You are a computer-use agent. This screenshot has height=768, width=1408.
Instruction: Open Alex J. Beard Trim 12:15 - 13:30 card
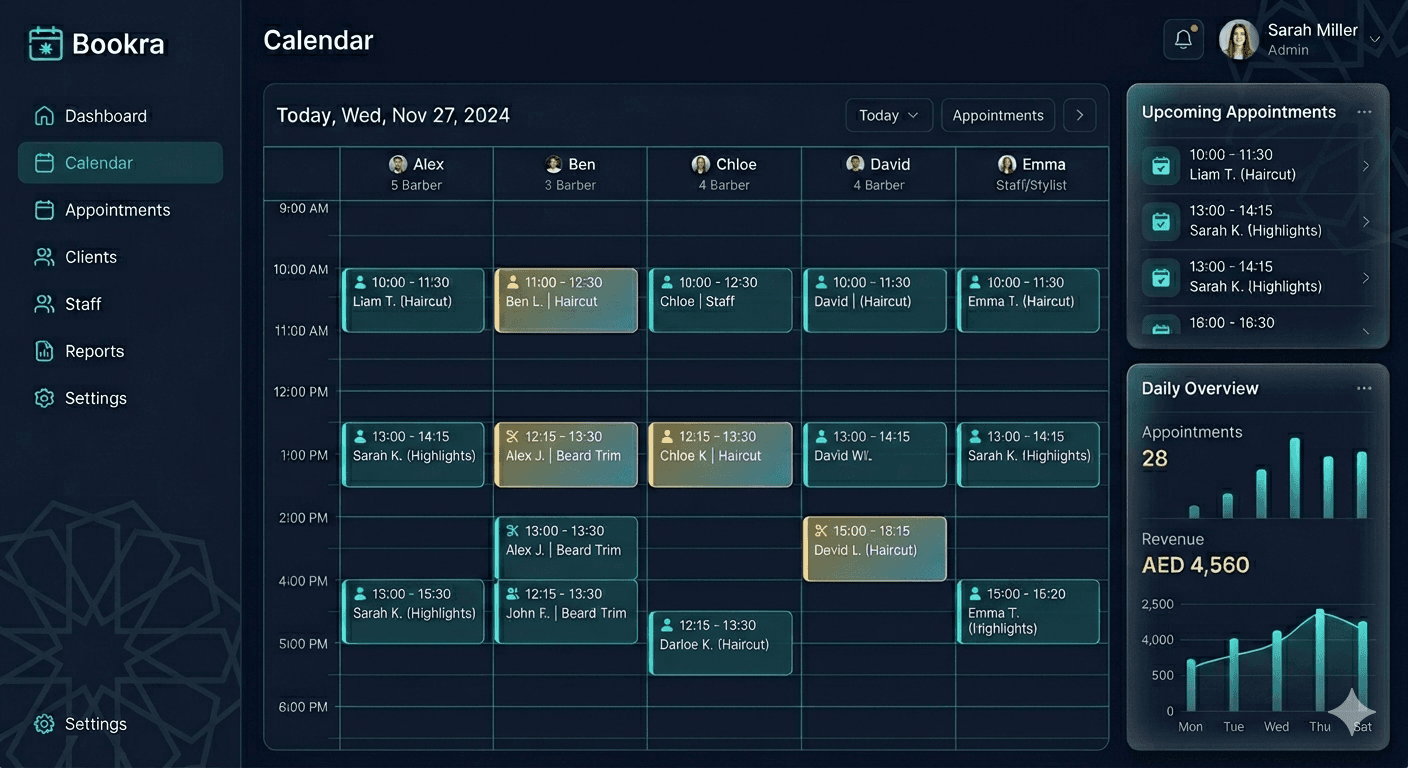[x=566, y=454]
